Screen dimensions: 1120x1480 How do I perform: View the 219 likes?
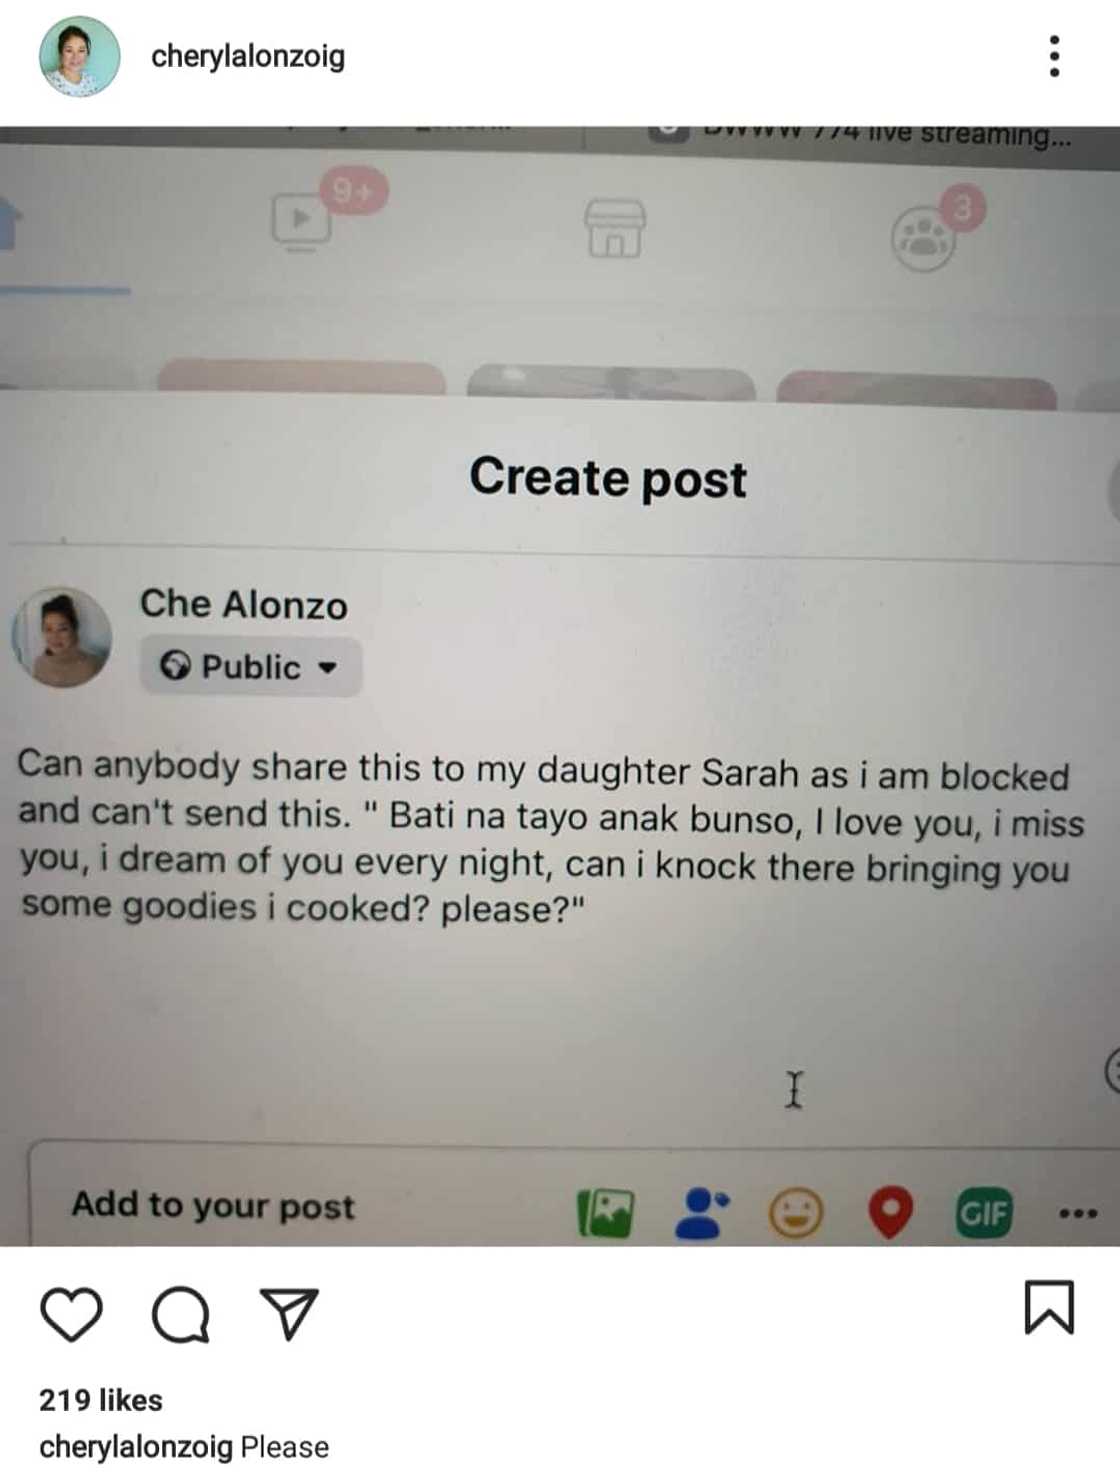(x=100, y=1399)
